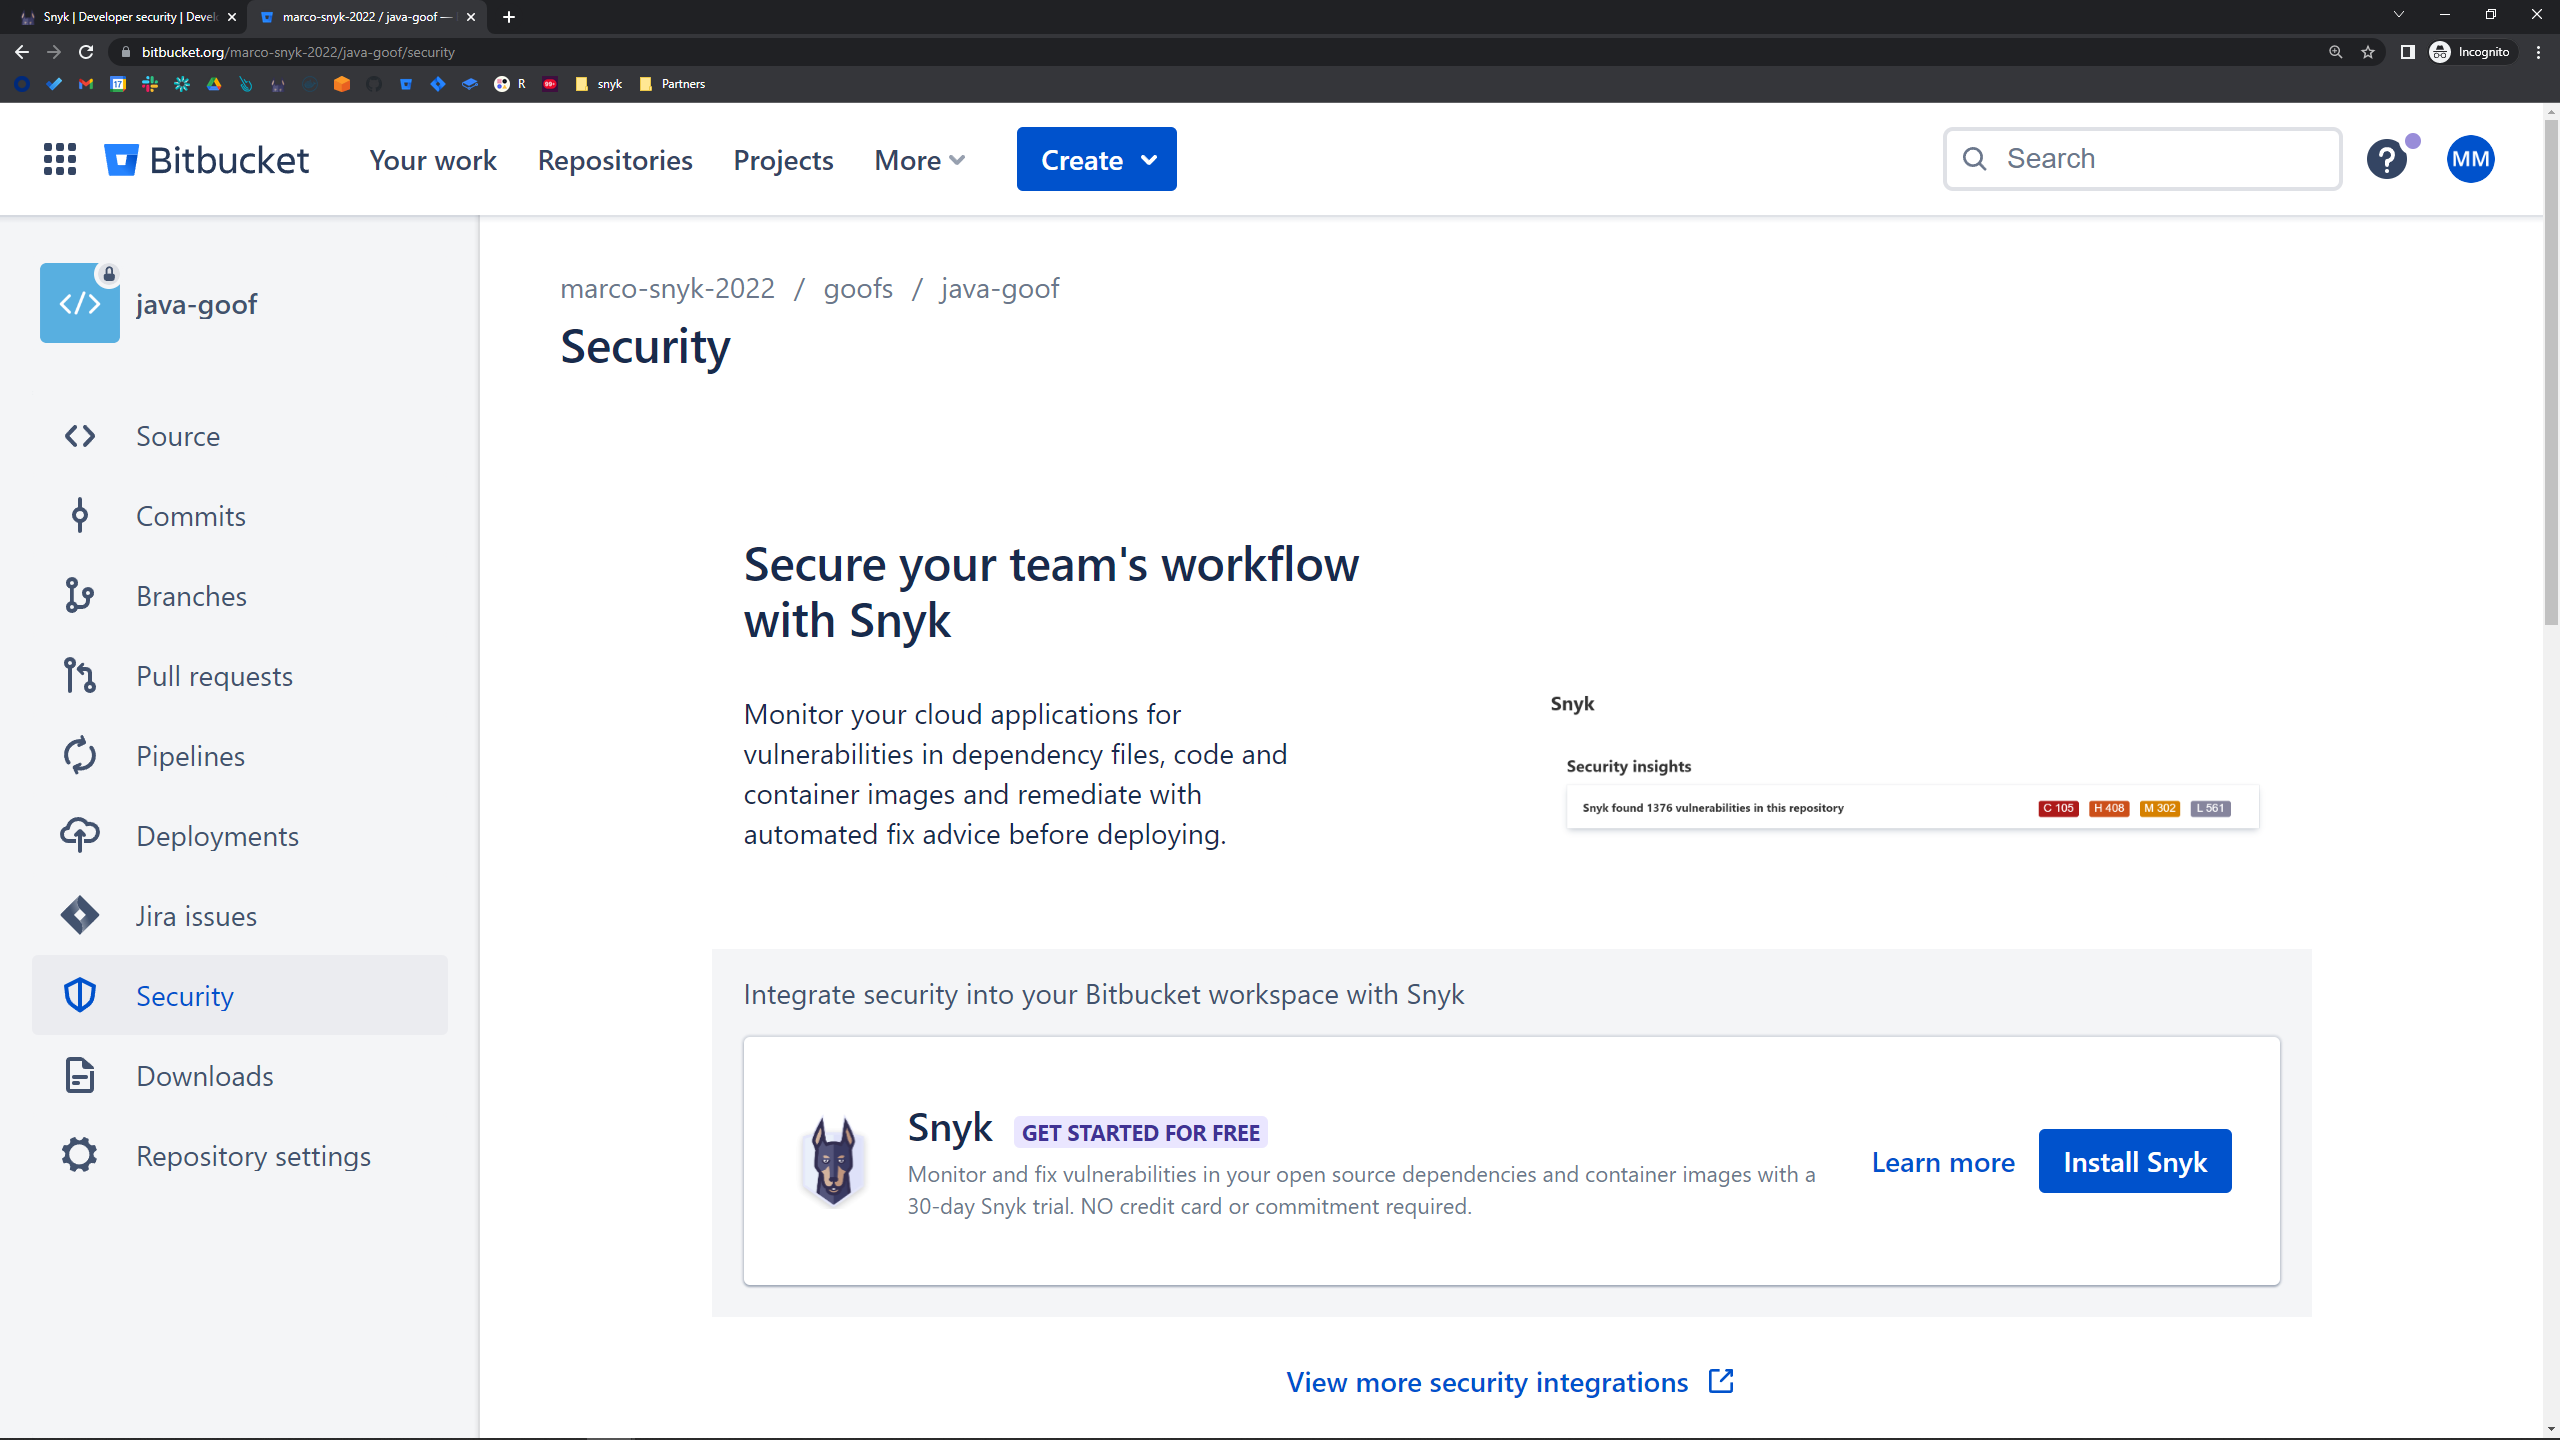
Task: Open the MM profile avatar
Action: 2470,159
